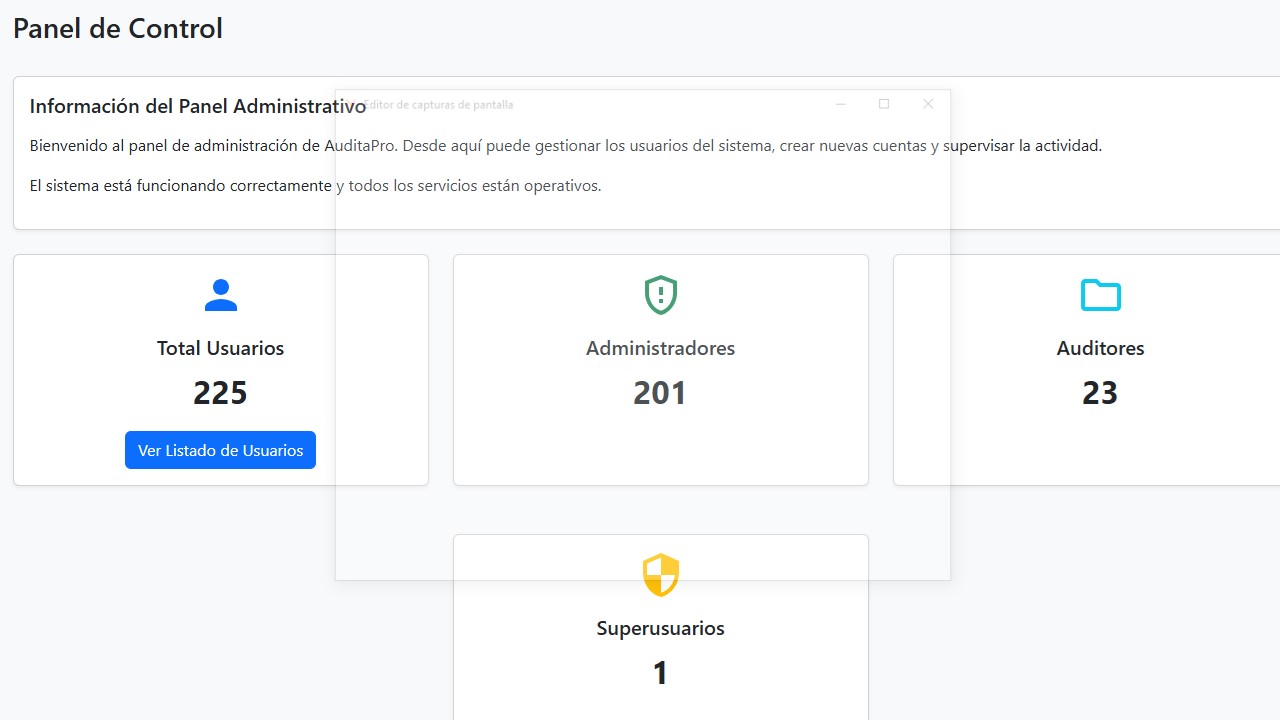Click the blue user icon above Total Usuarios
This screenshot has height=720, width=1280.
click(220, 295)
